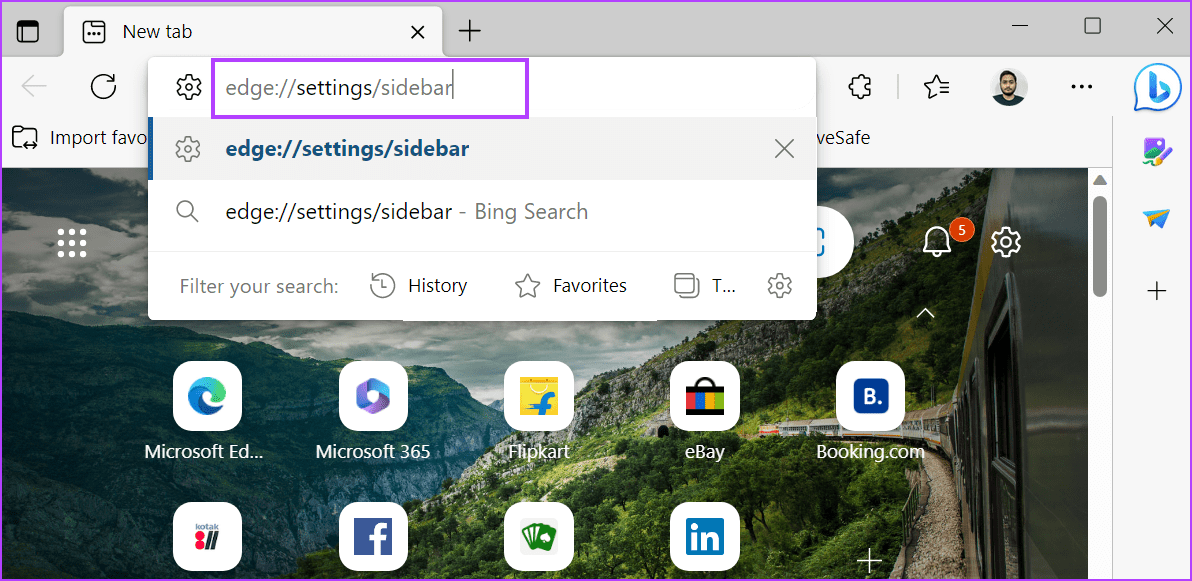The image size is (1192, 581).
Task: Open the new tab page settings gear
Action: (x=1005, y=241)
